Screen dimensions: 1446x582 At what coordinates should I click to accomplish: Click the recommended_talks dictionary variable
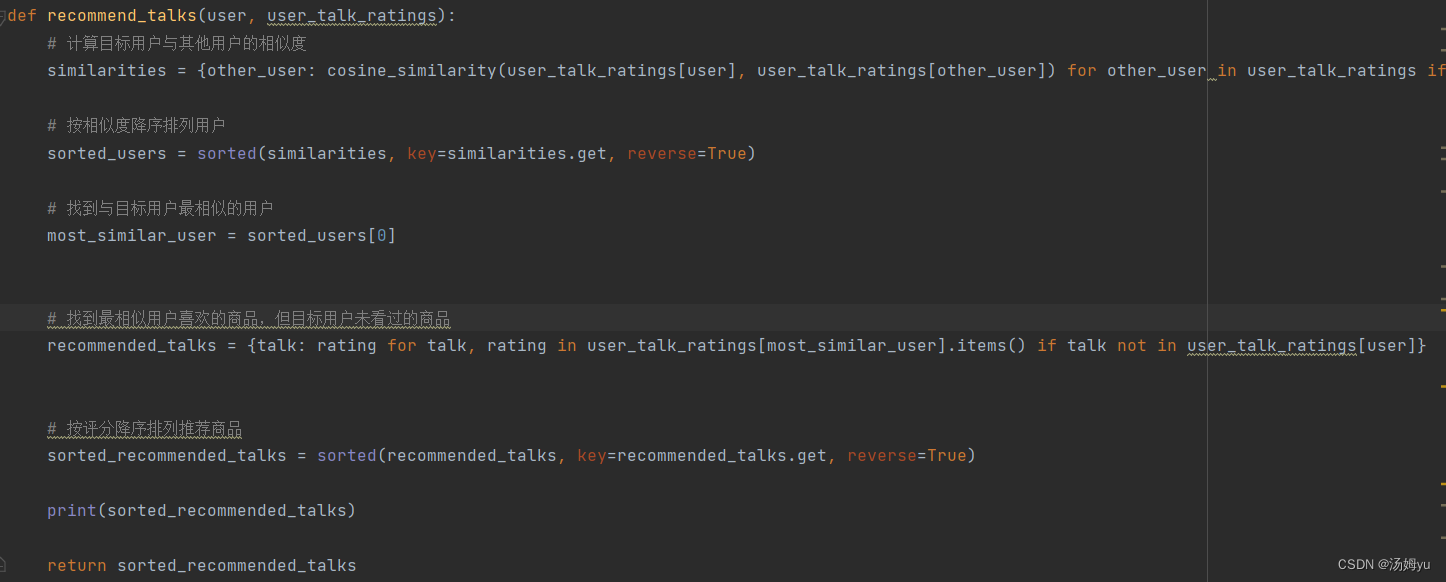coord(132,345)
